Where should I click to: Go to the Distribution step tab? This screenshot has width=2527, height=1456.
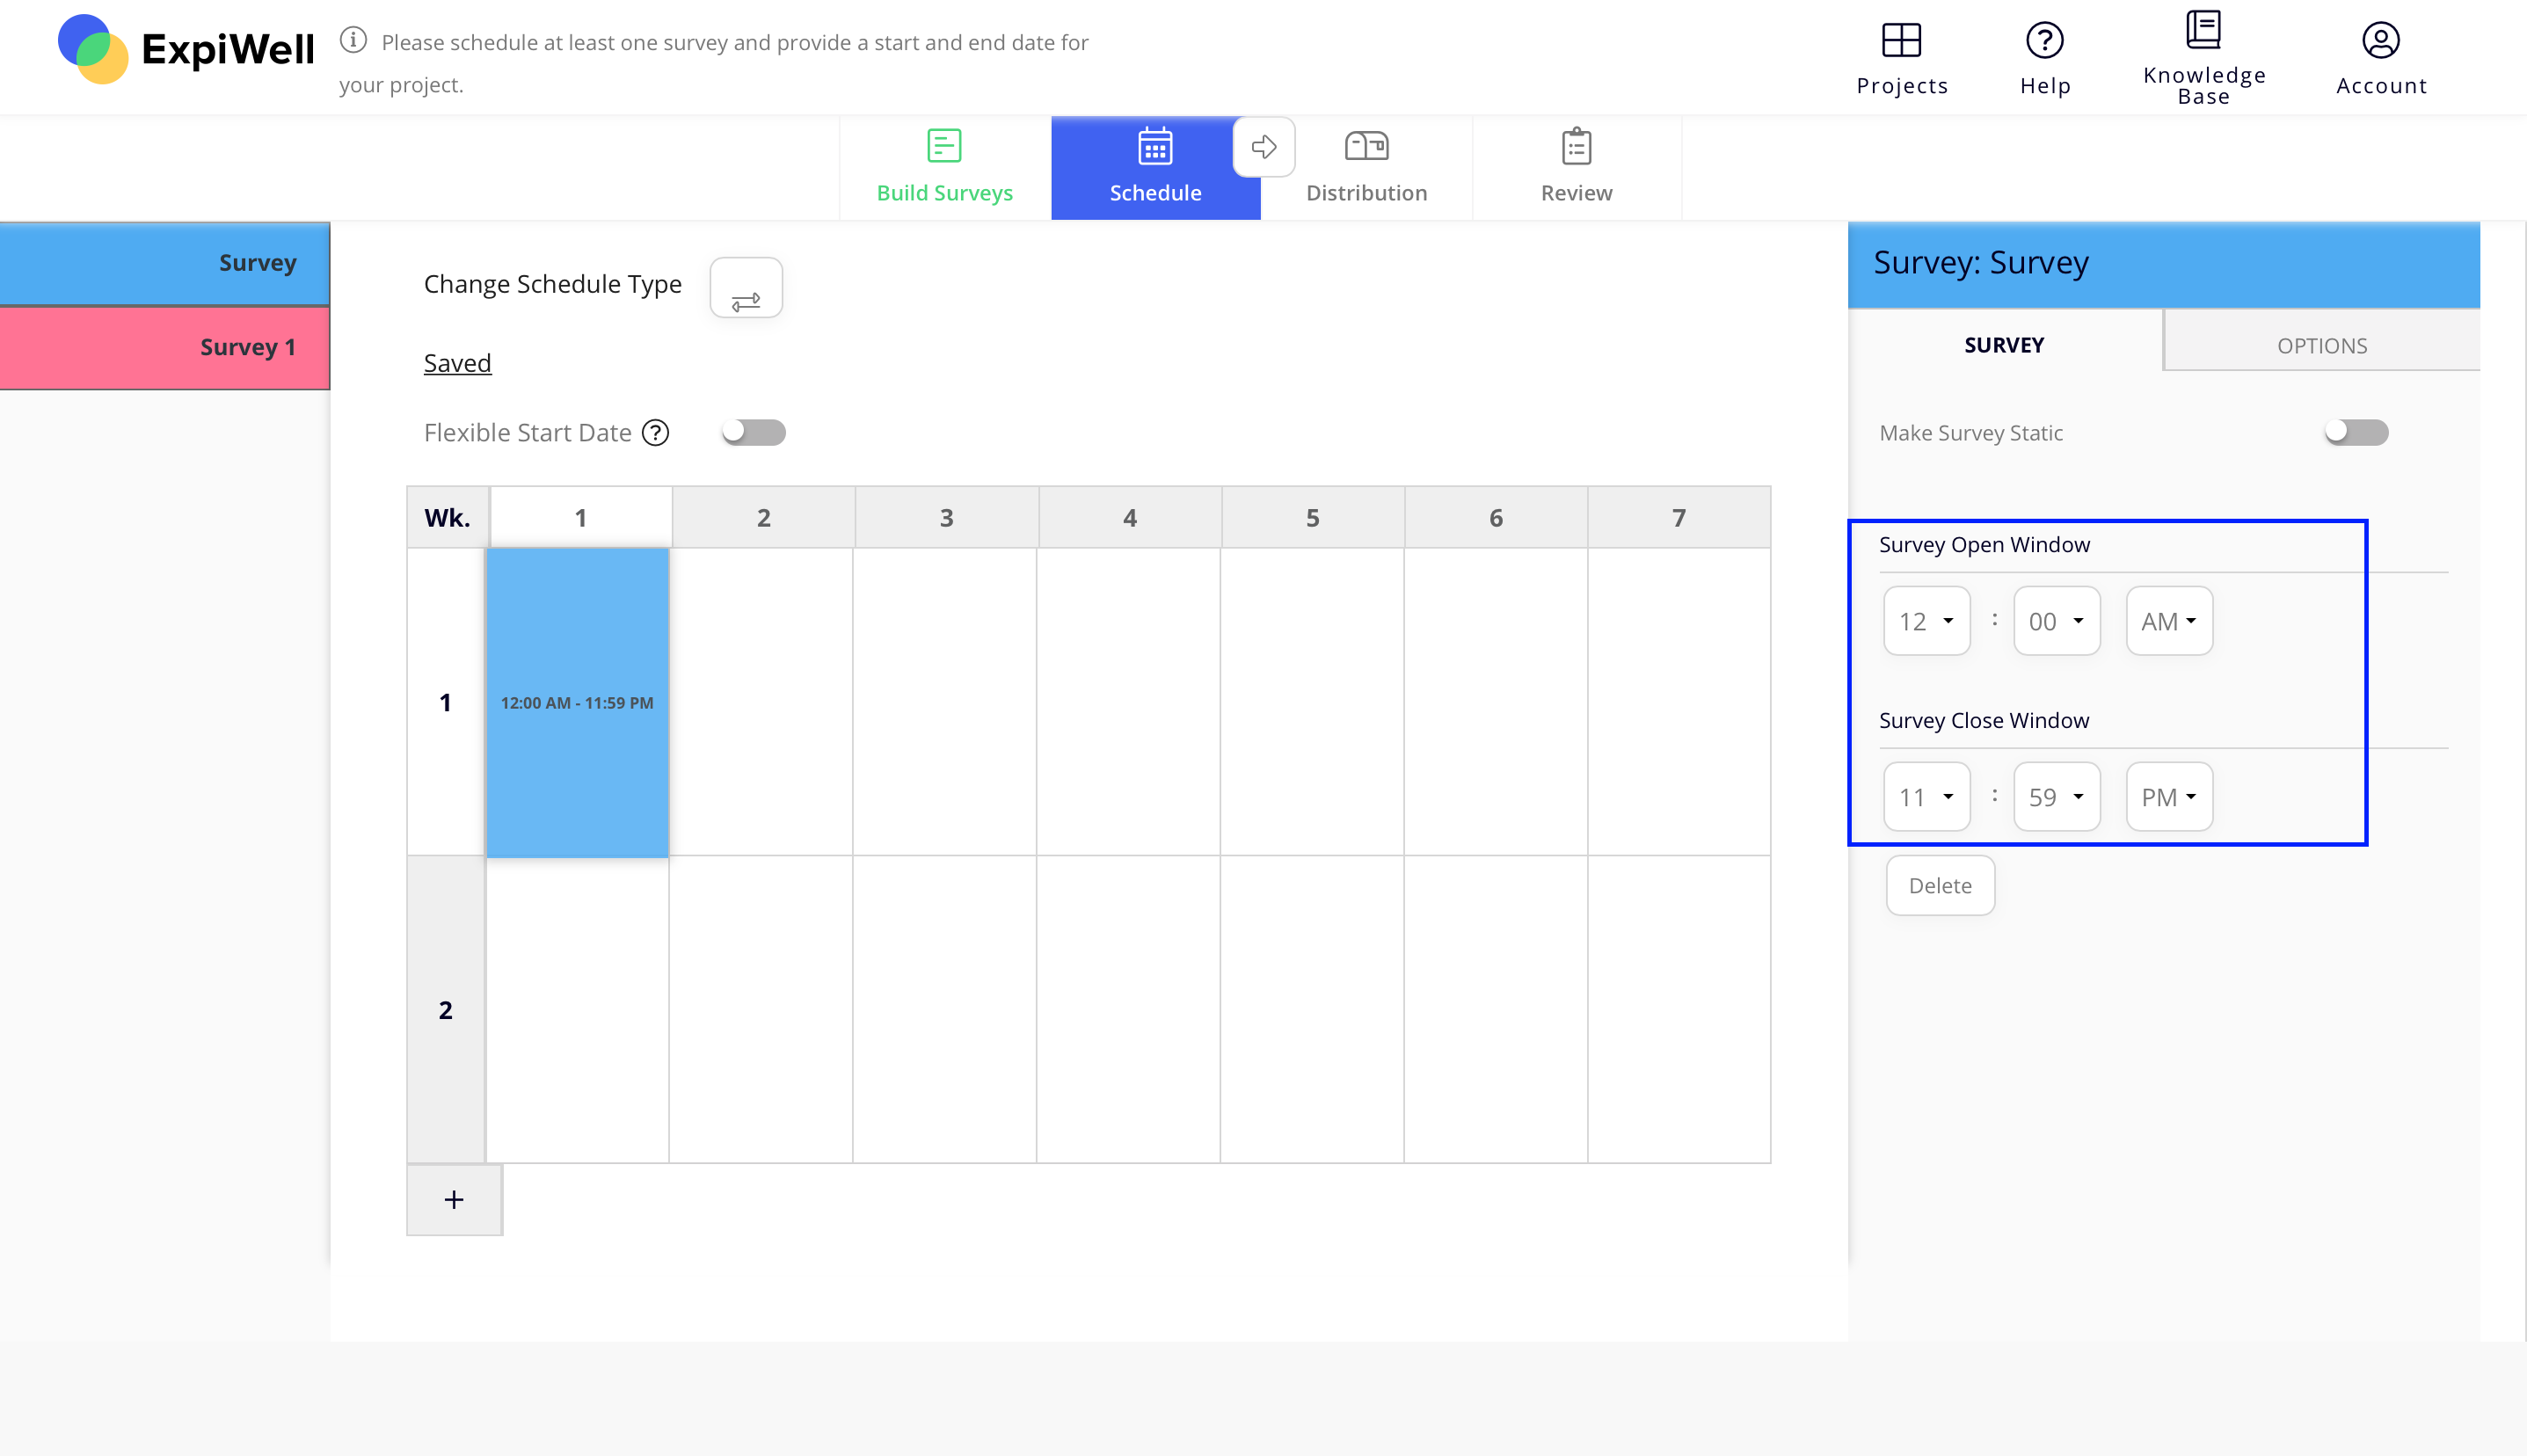[x=1366, y=167]
